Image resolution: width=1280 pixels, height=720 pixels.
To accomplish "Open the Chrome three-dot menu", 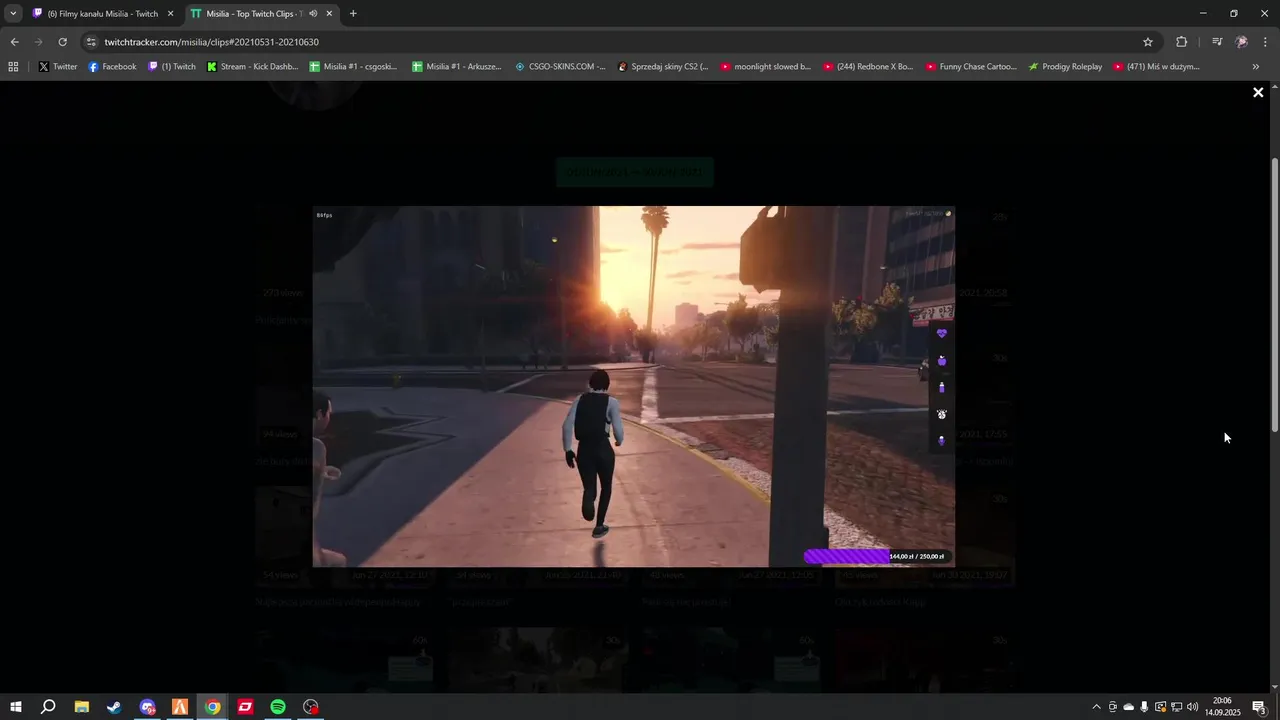I will [x=1266, y=42].
